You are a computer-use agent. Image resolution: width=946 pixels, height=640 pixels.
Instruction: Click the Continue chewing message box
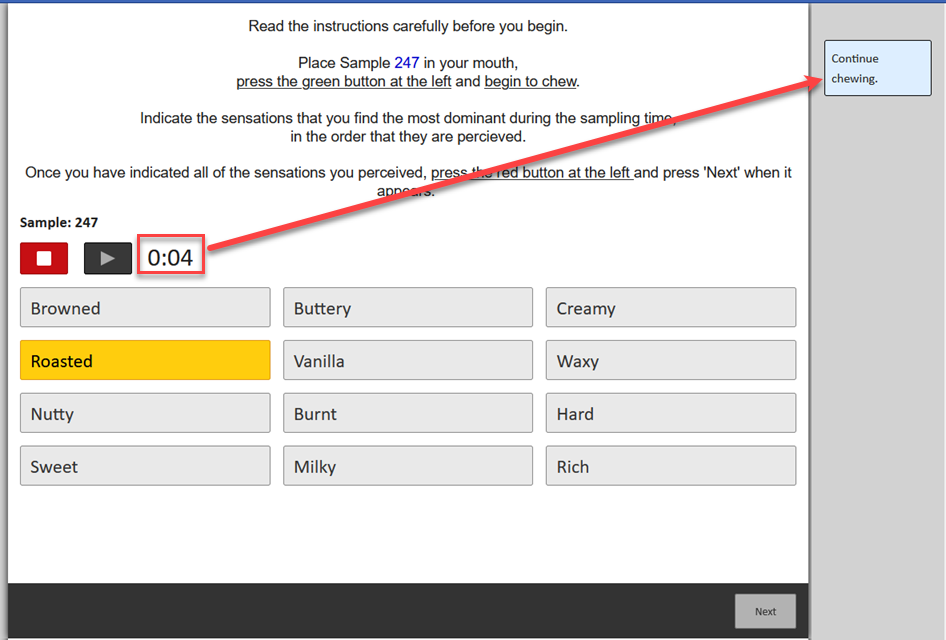pyautogui.click(x=878, y=68)
